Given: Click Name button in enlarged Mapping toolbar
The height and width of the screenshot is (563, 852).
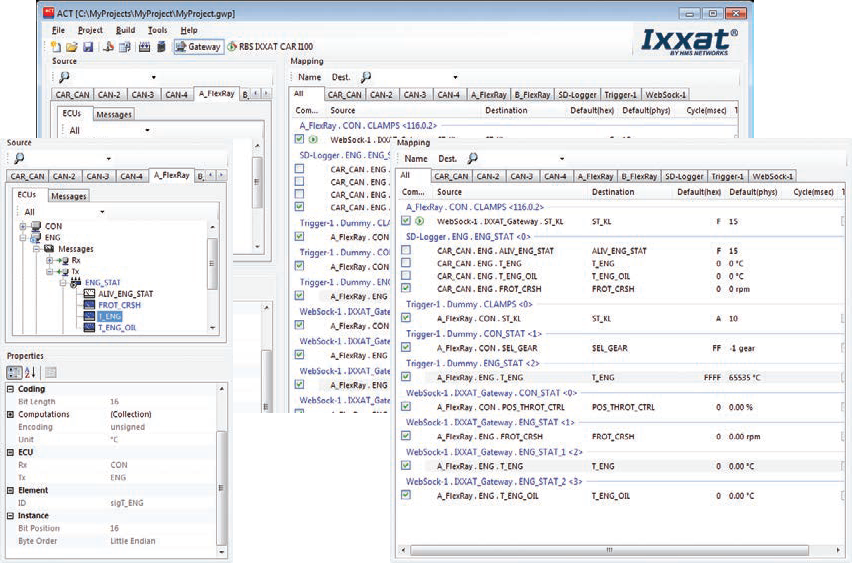Looking at the screenshot, I should 416,159.
